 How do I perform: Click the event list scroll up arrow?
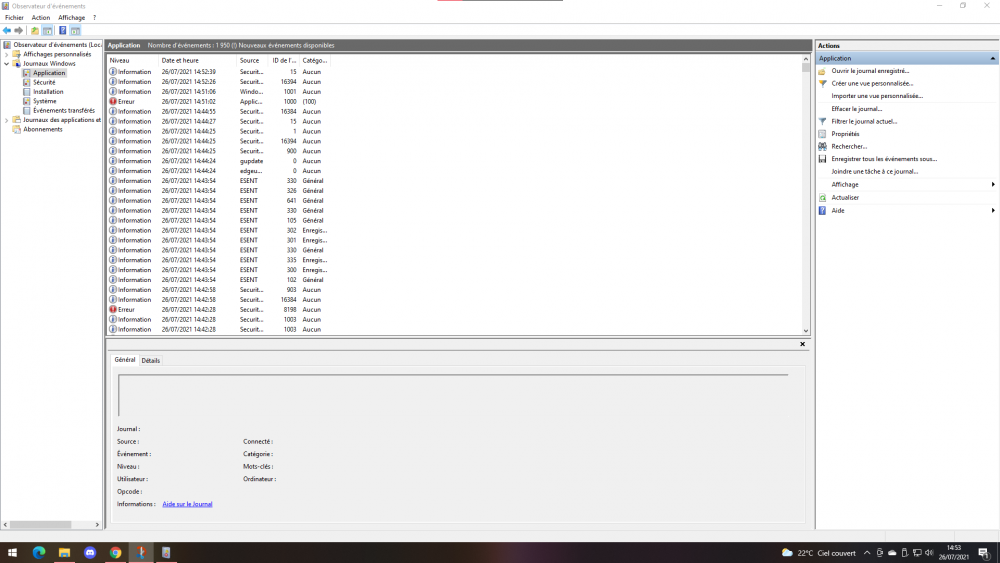point(806,59)
